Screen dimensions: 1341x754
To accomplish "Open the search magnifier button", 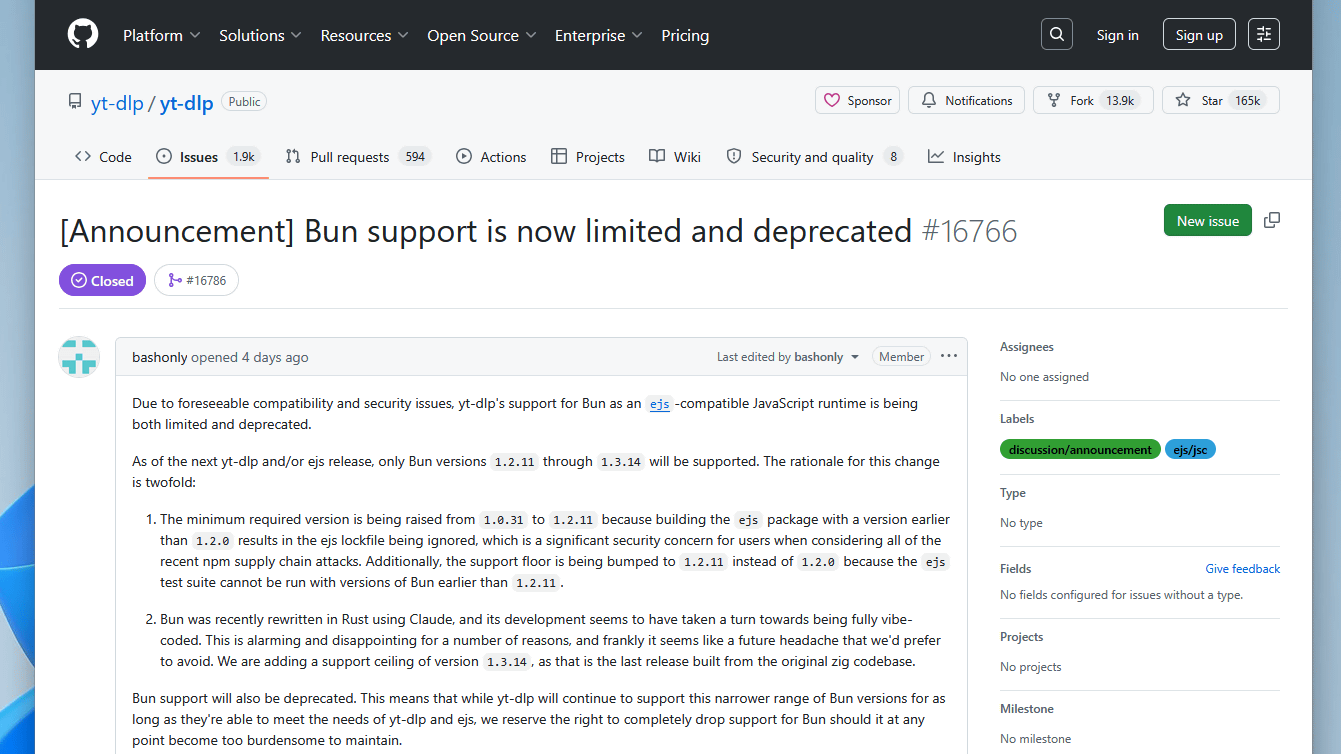I will (x=1057, y=35).
